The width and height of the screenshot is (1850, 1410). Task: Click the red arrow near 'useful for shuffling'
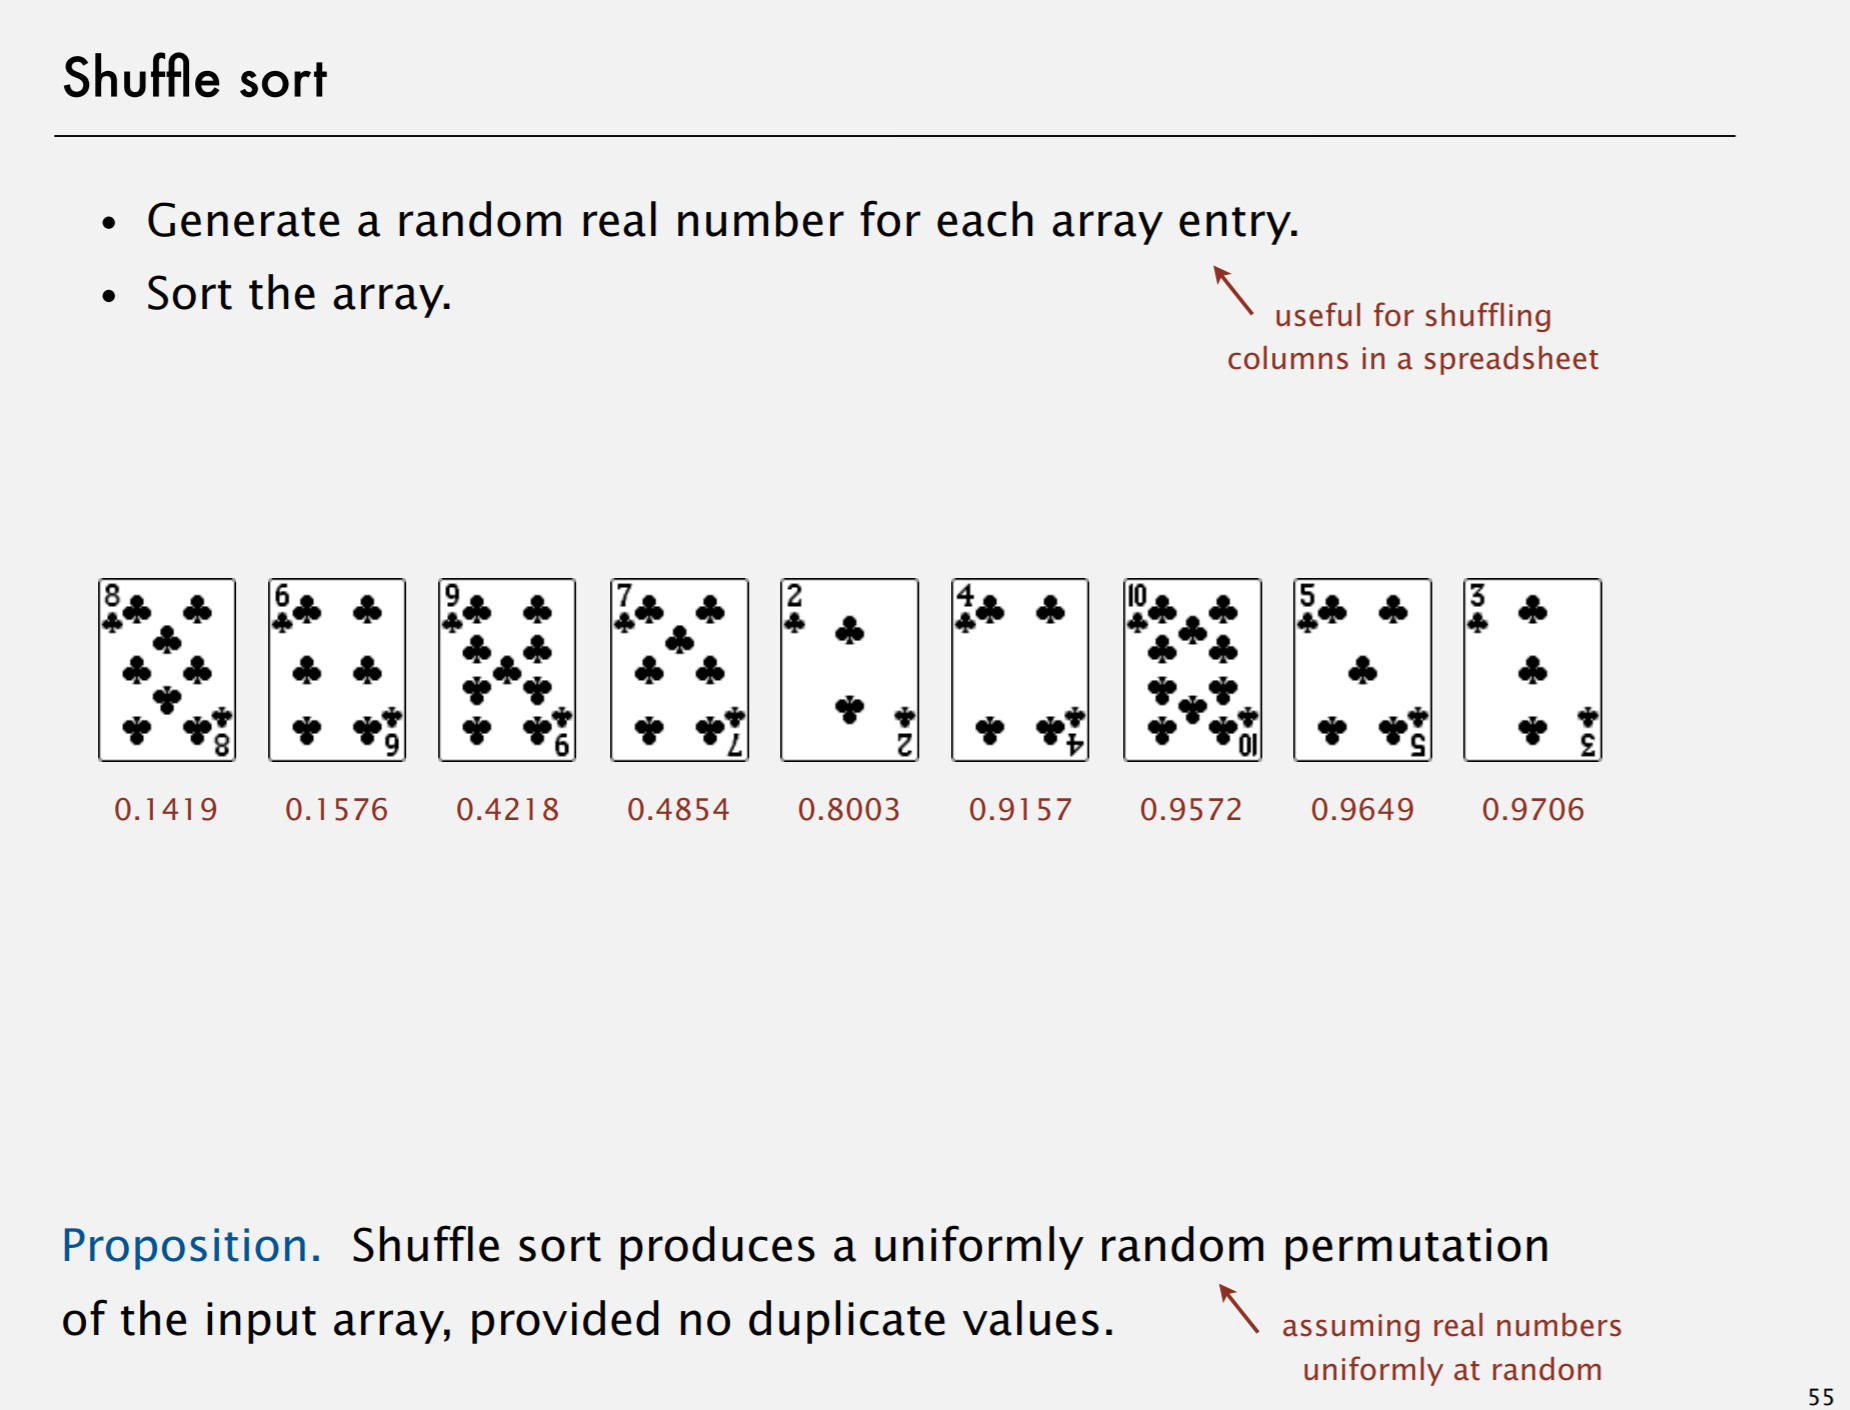(1233, 291)
